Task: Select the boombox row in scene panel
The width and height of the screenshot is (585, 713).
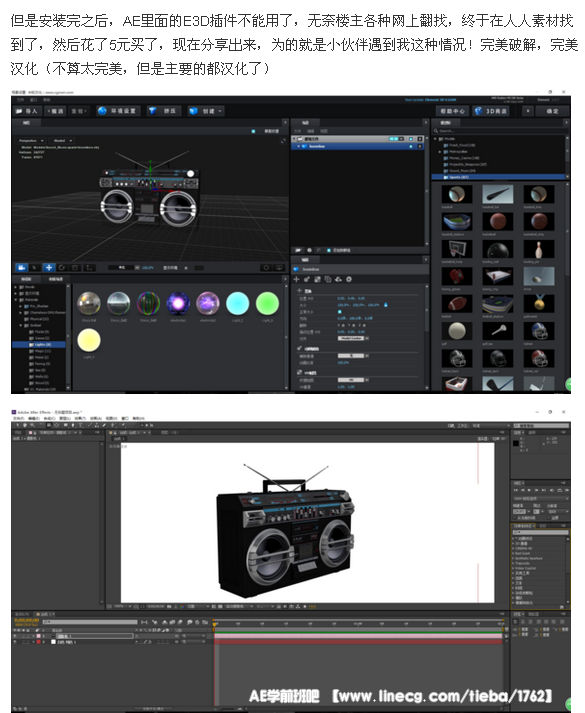Action: 357,146
